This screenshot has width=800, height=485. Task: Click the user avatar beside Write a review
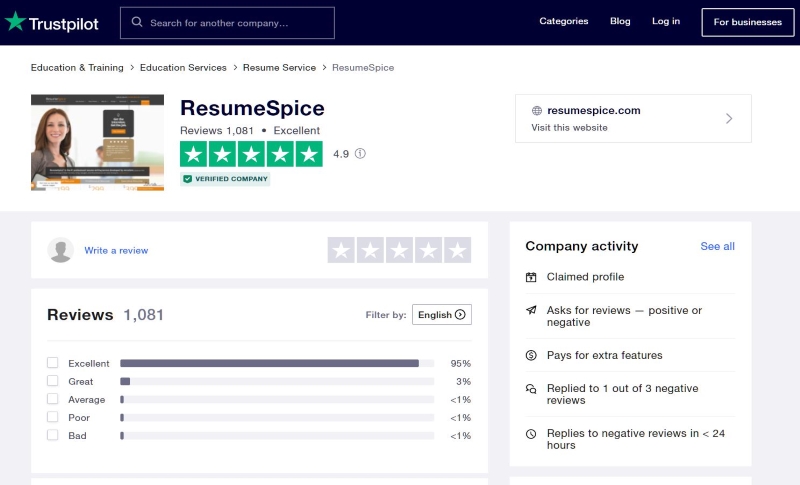tap(60, 250)
